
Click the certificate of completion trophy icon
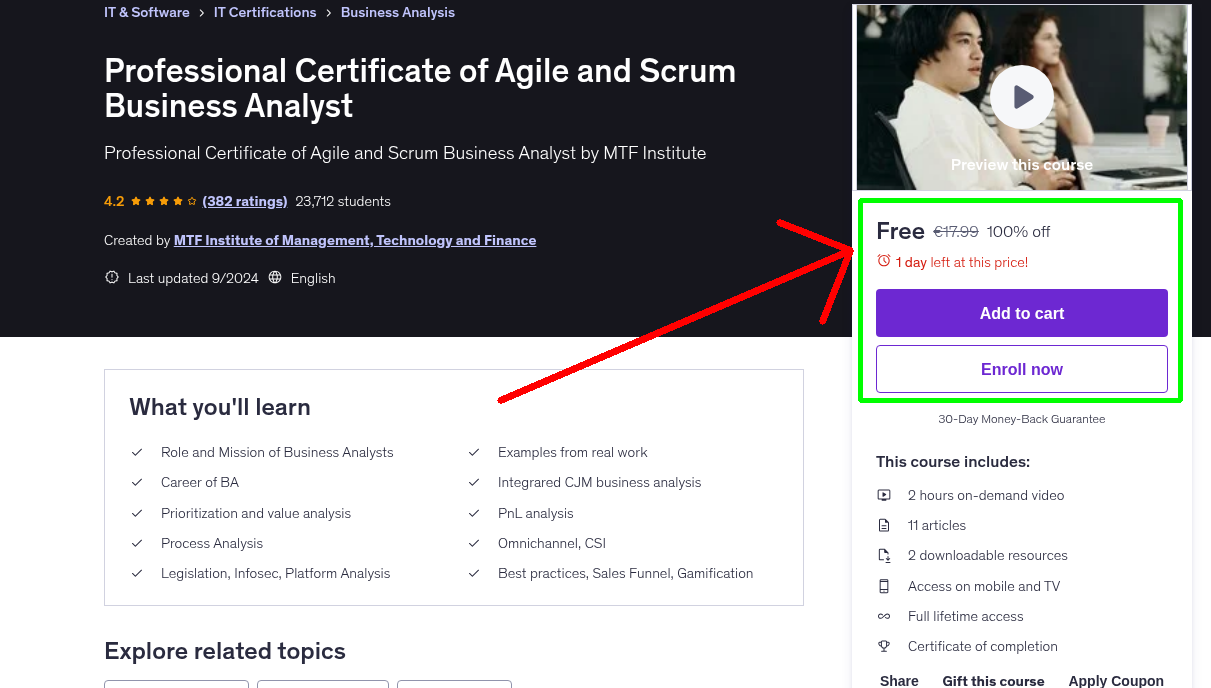point(884,646)
